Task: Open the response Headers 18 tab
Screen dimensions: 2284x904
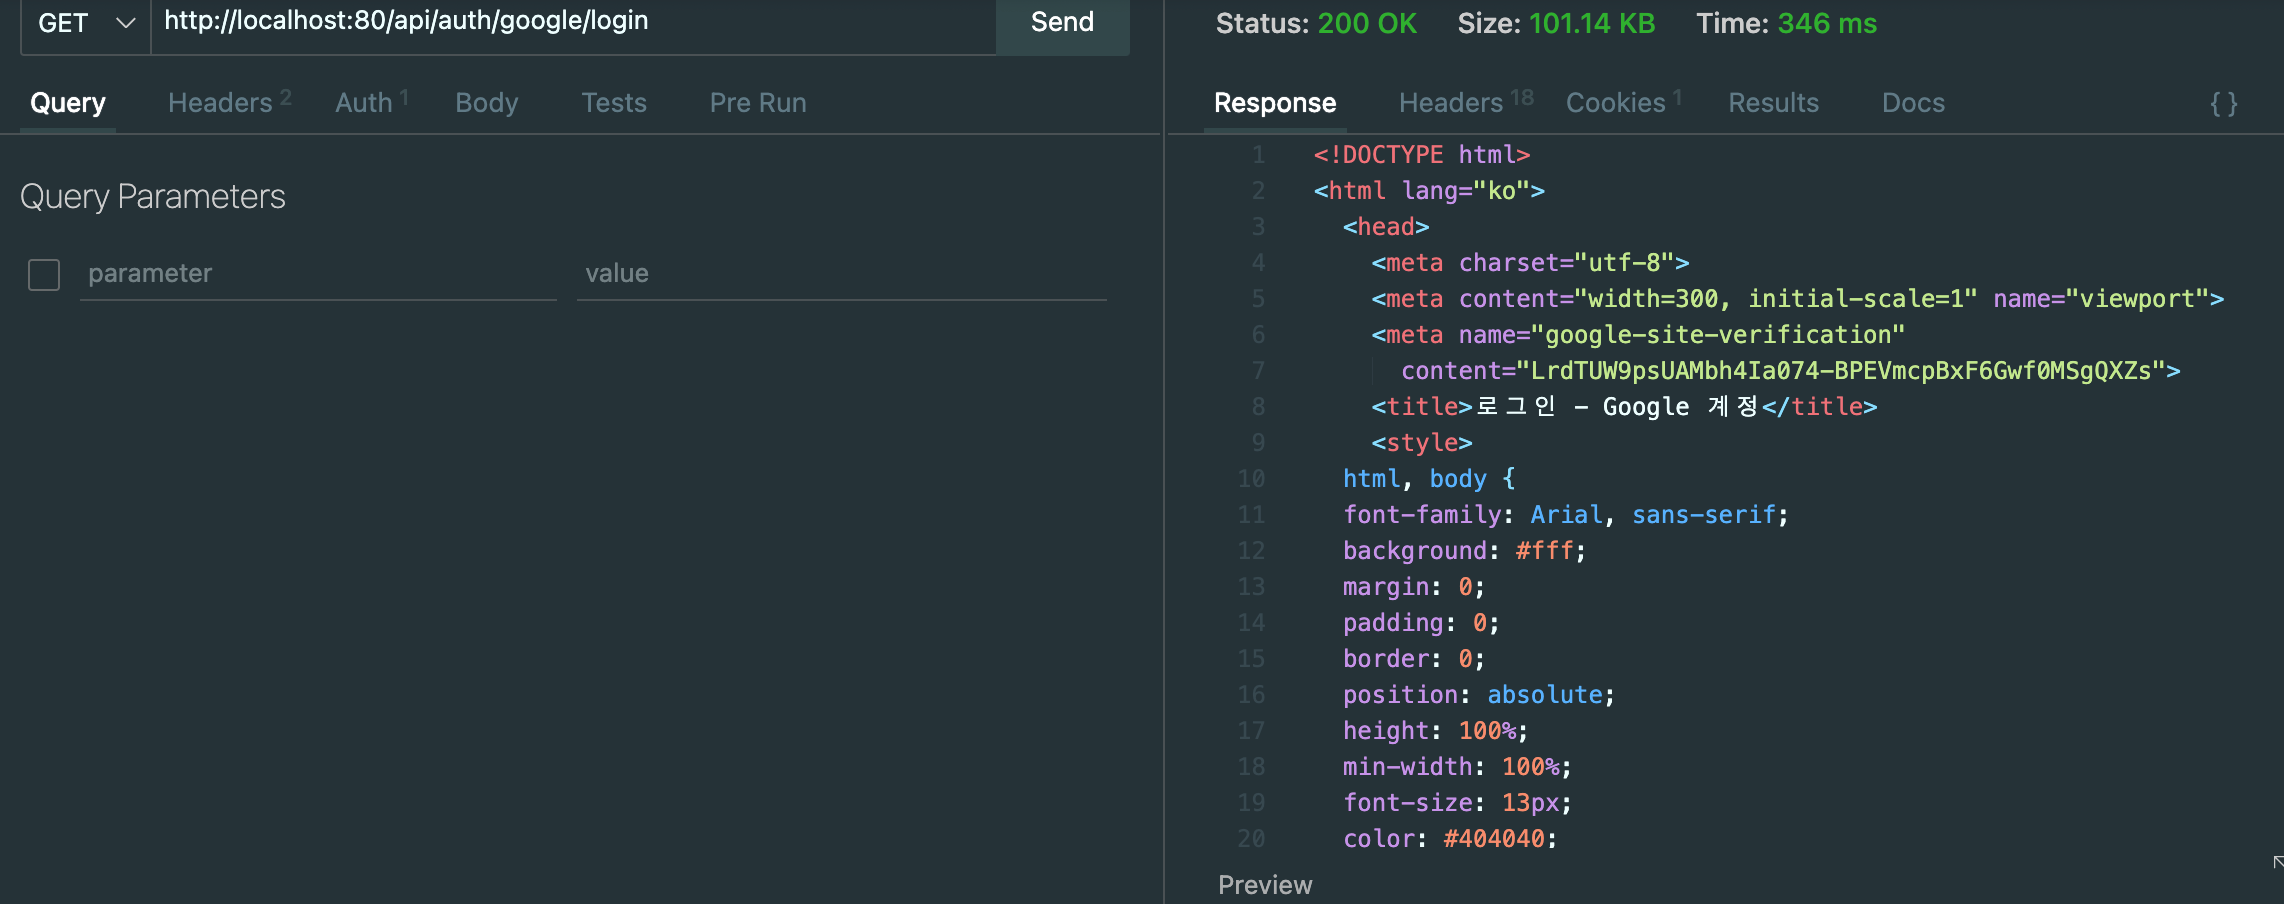Action: (x=1466, y=102)
